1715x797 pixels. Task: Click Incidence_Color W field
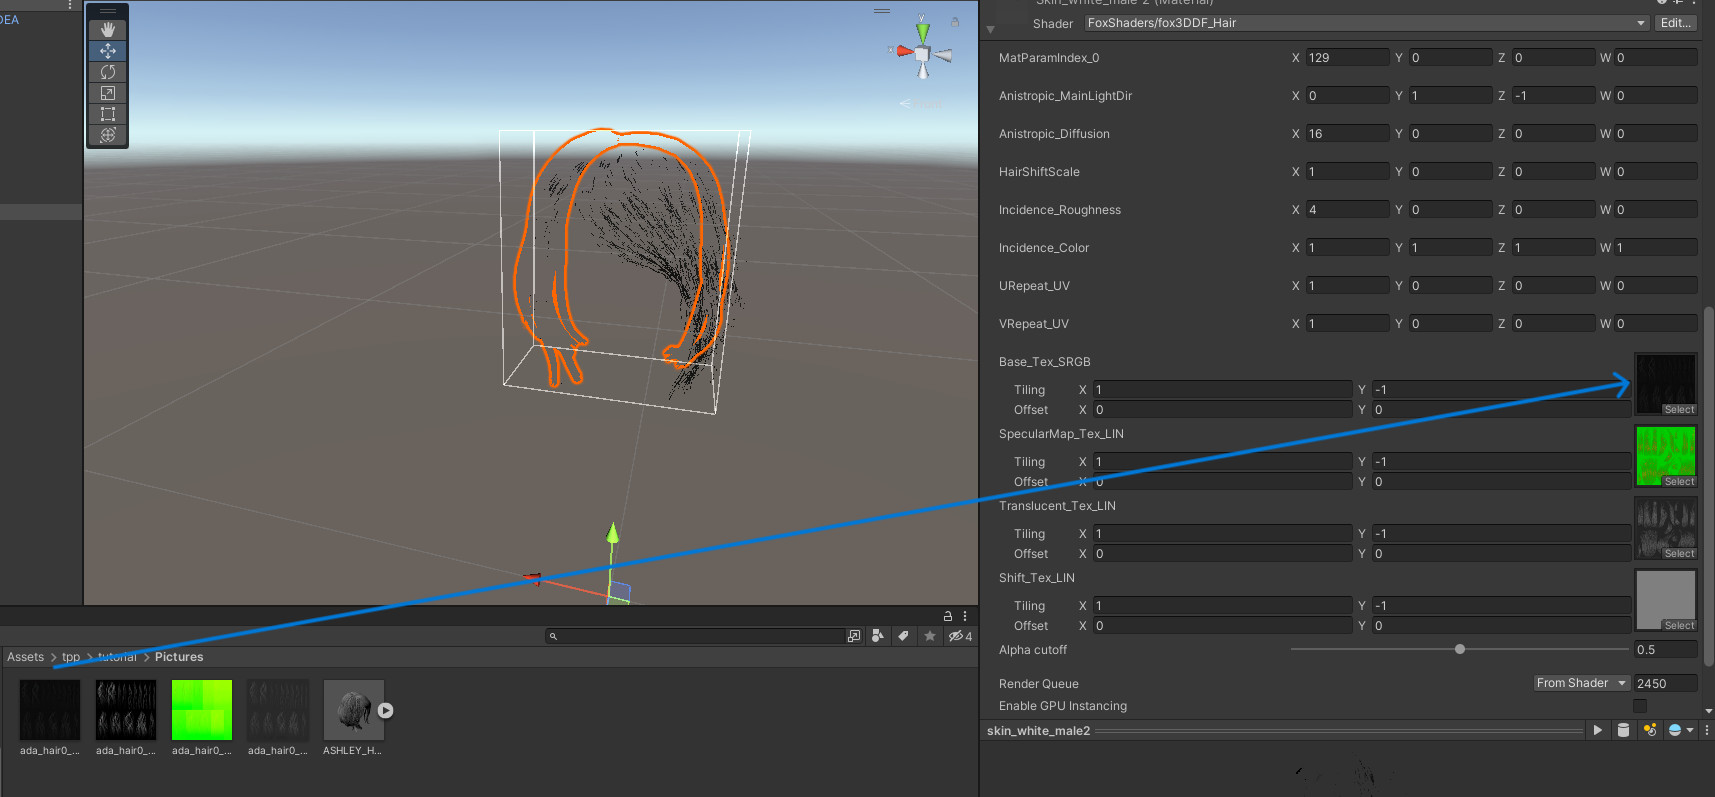coord(1656,248)
